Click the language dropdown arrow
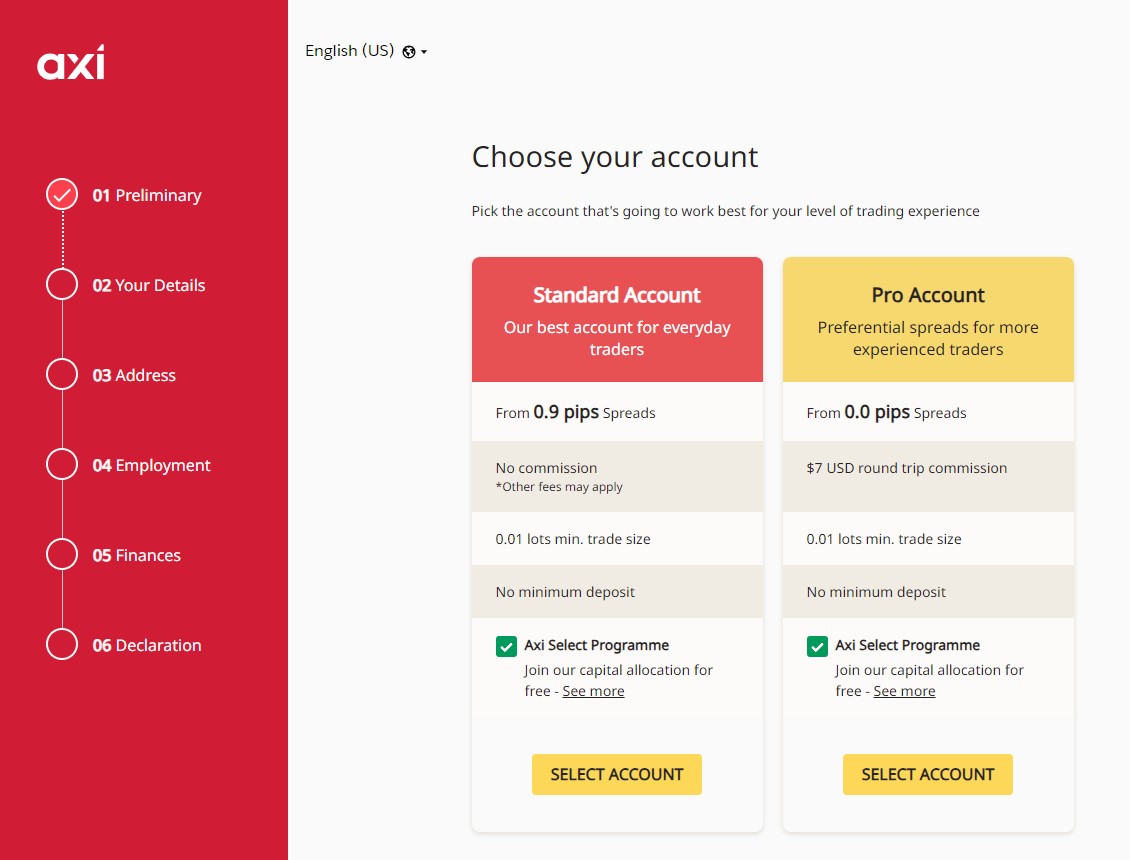This screenshot has height=860, width=1130. [x=424, y=52]
